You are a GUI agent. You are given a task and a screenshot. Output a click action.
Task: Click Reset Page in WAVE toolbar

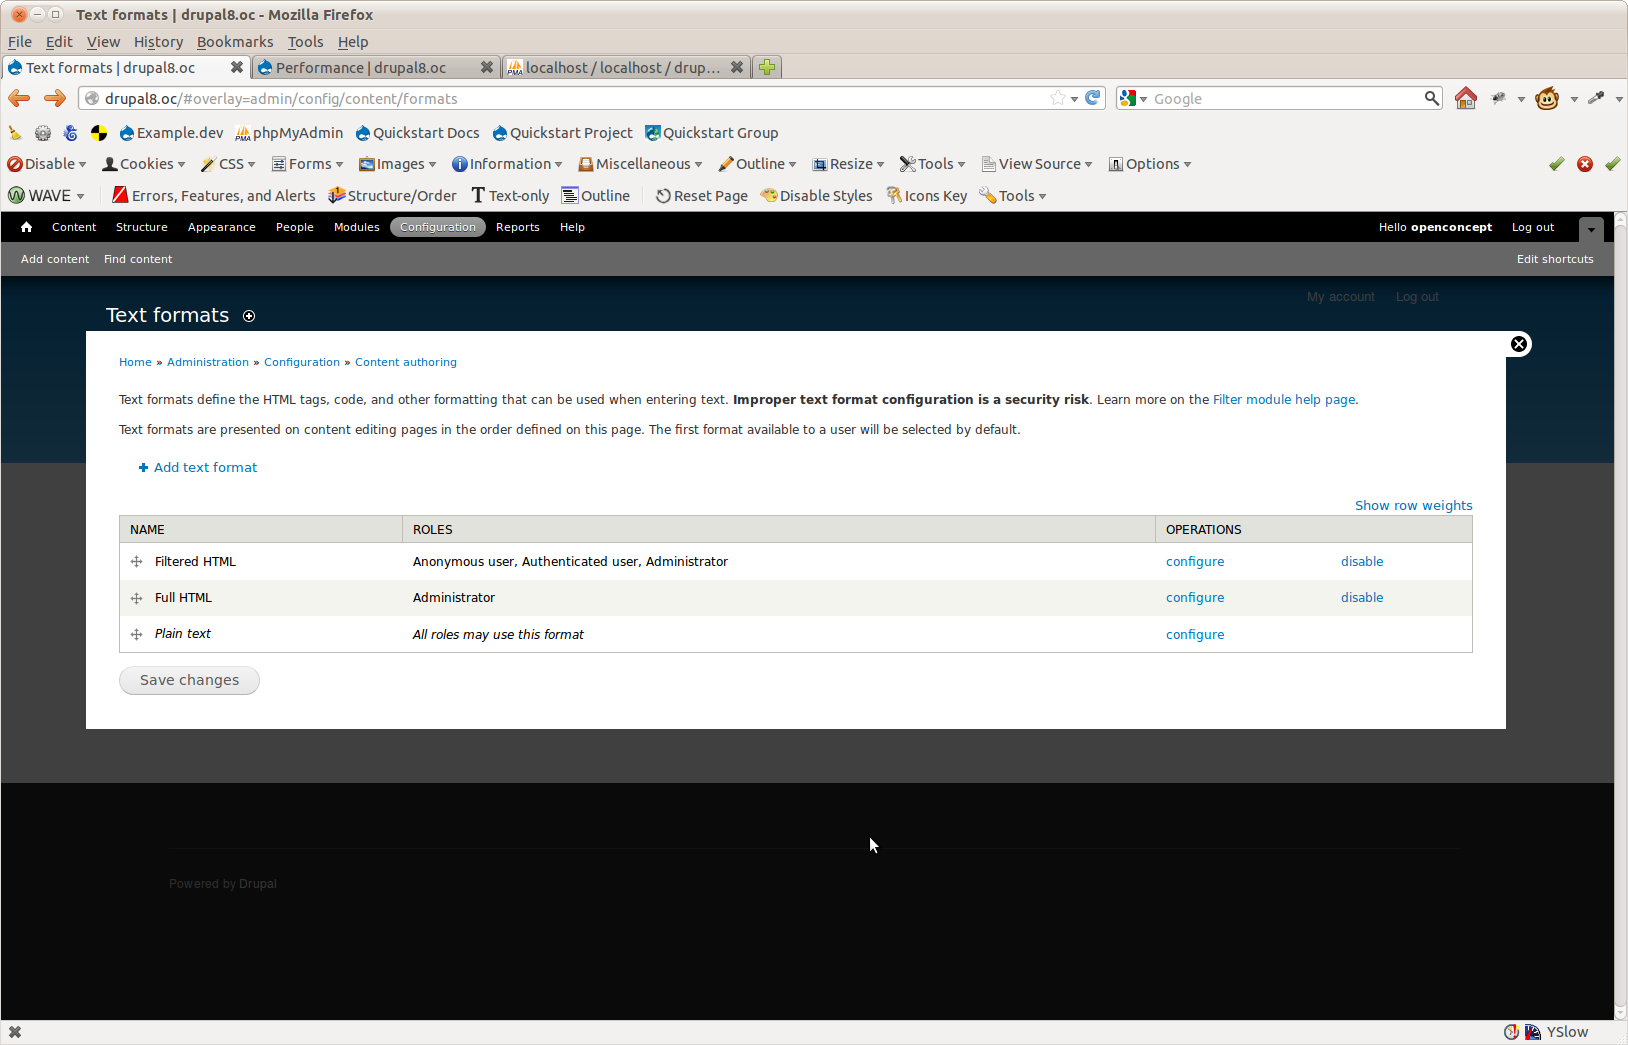tap(702, 196)
